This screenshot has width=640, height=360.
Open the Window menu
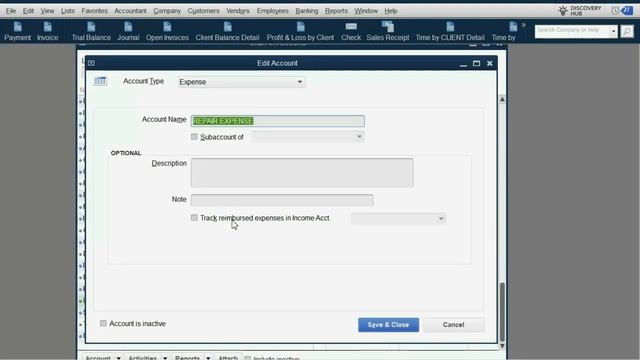[366, 11]
